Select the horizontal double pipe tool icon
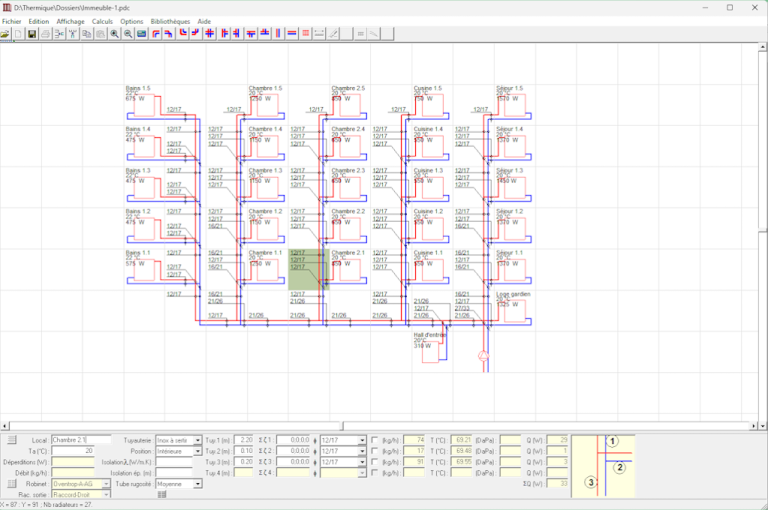The image size is (768, 510). click(x=291, y=34)
